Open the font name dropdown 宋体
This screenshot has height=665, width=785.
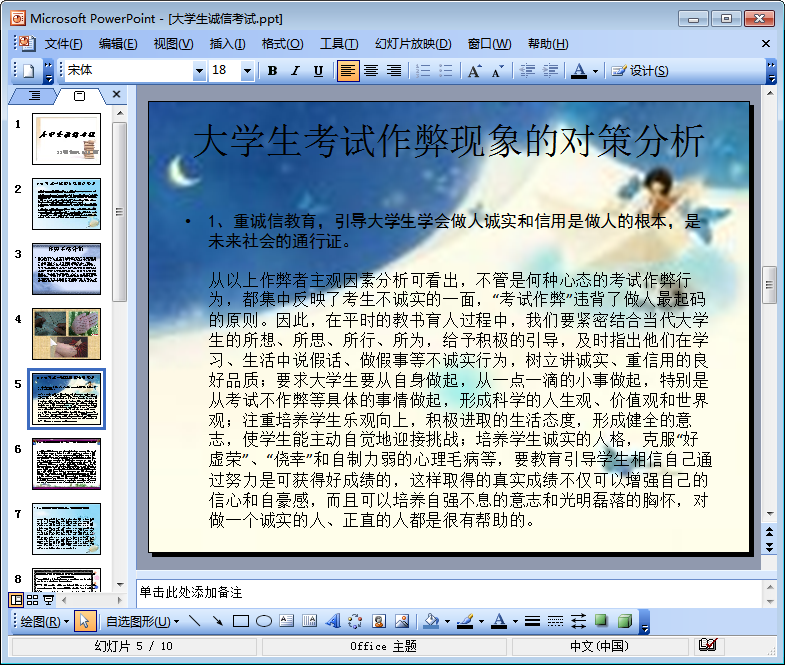pos(199,71)
